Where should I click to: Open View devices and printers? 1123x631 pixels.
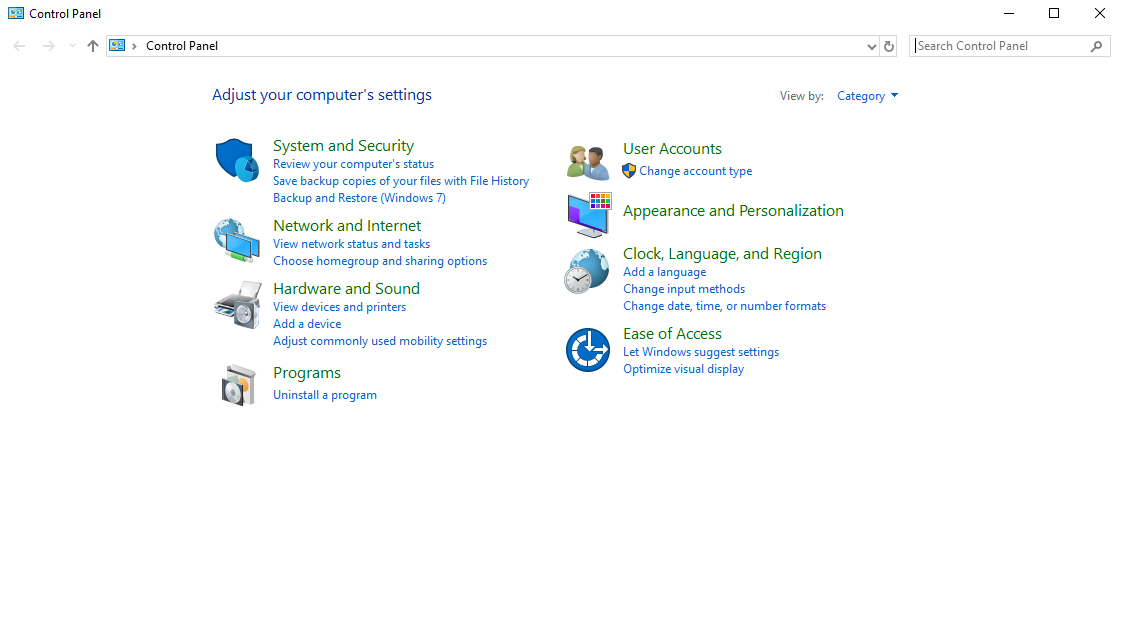(339, 307)
